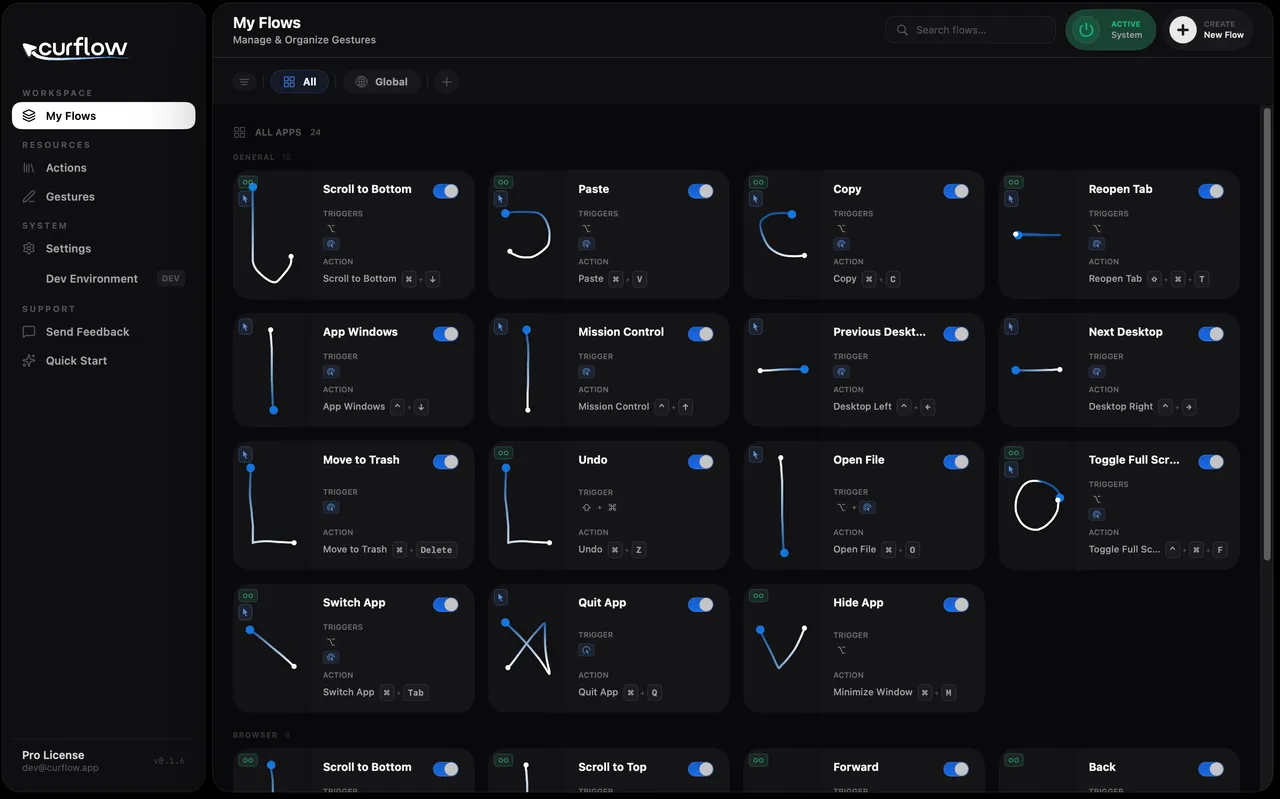Image resolution: width=1280 pixels, height=799 pixels.
Task: Click the Paste gesture curve preview
Action: point(528,234)
